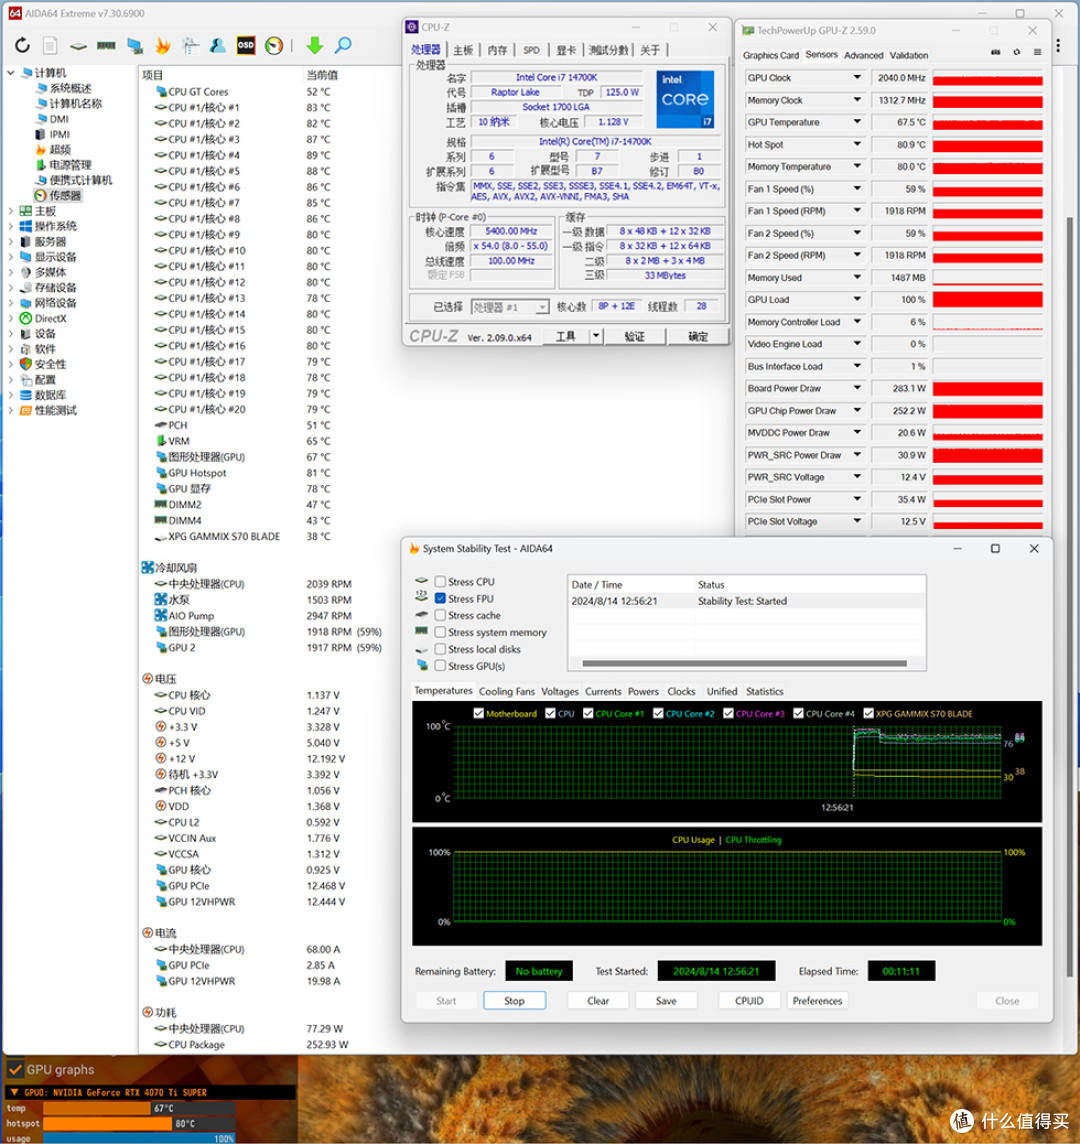The height and width of the screenshot is (1144, 1080).
Task: Expand the 显示设备 tree node
Action: click(x=10, y=257)
